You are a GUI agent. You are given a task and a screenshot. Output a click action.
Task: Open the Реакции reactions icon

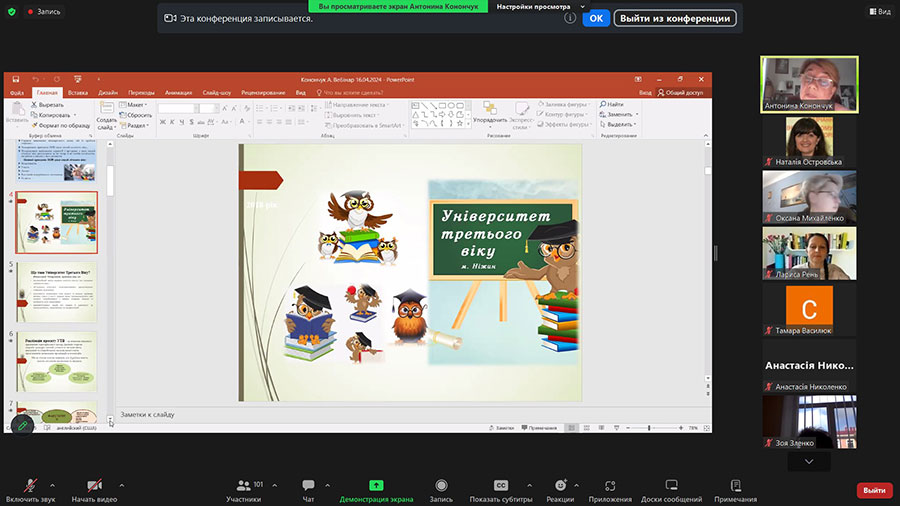(x=560, y=486)
